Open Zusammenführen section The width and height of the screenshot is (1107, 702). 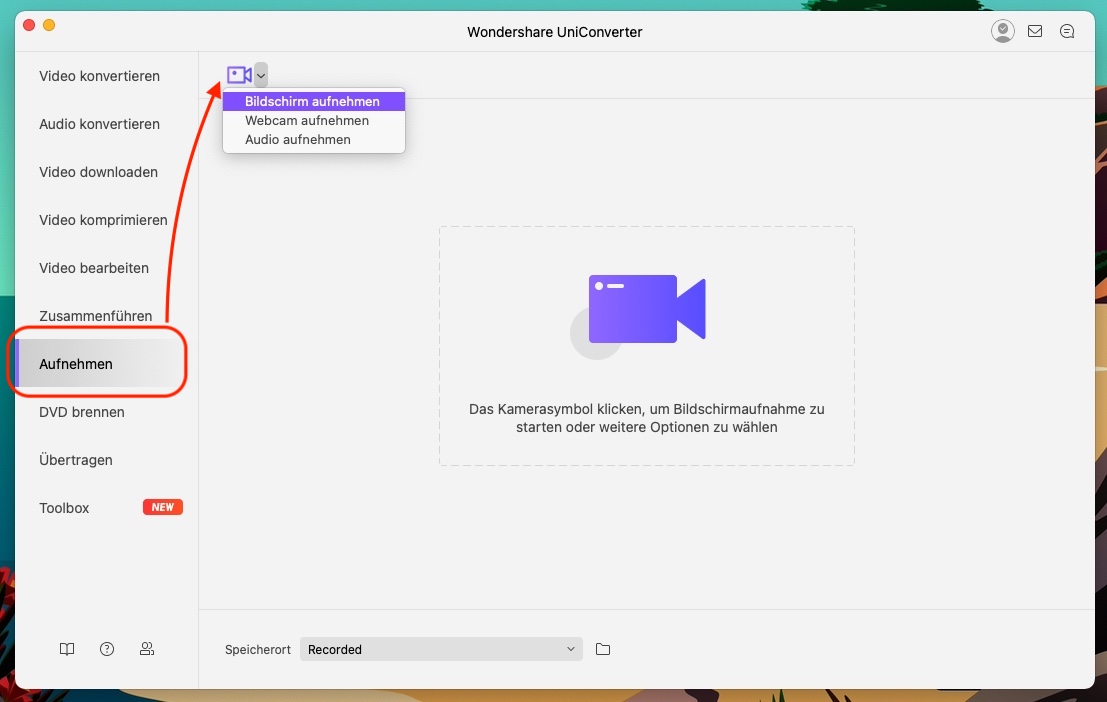click(x=95, y=316)
